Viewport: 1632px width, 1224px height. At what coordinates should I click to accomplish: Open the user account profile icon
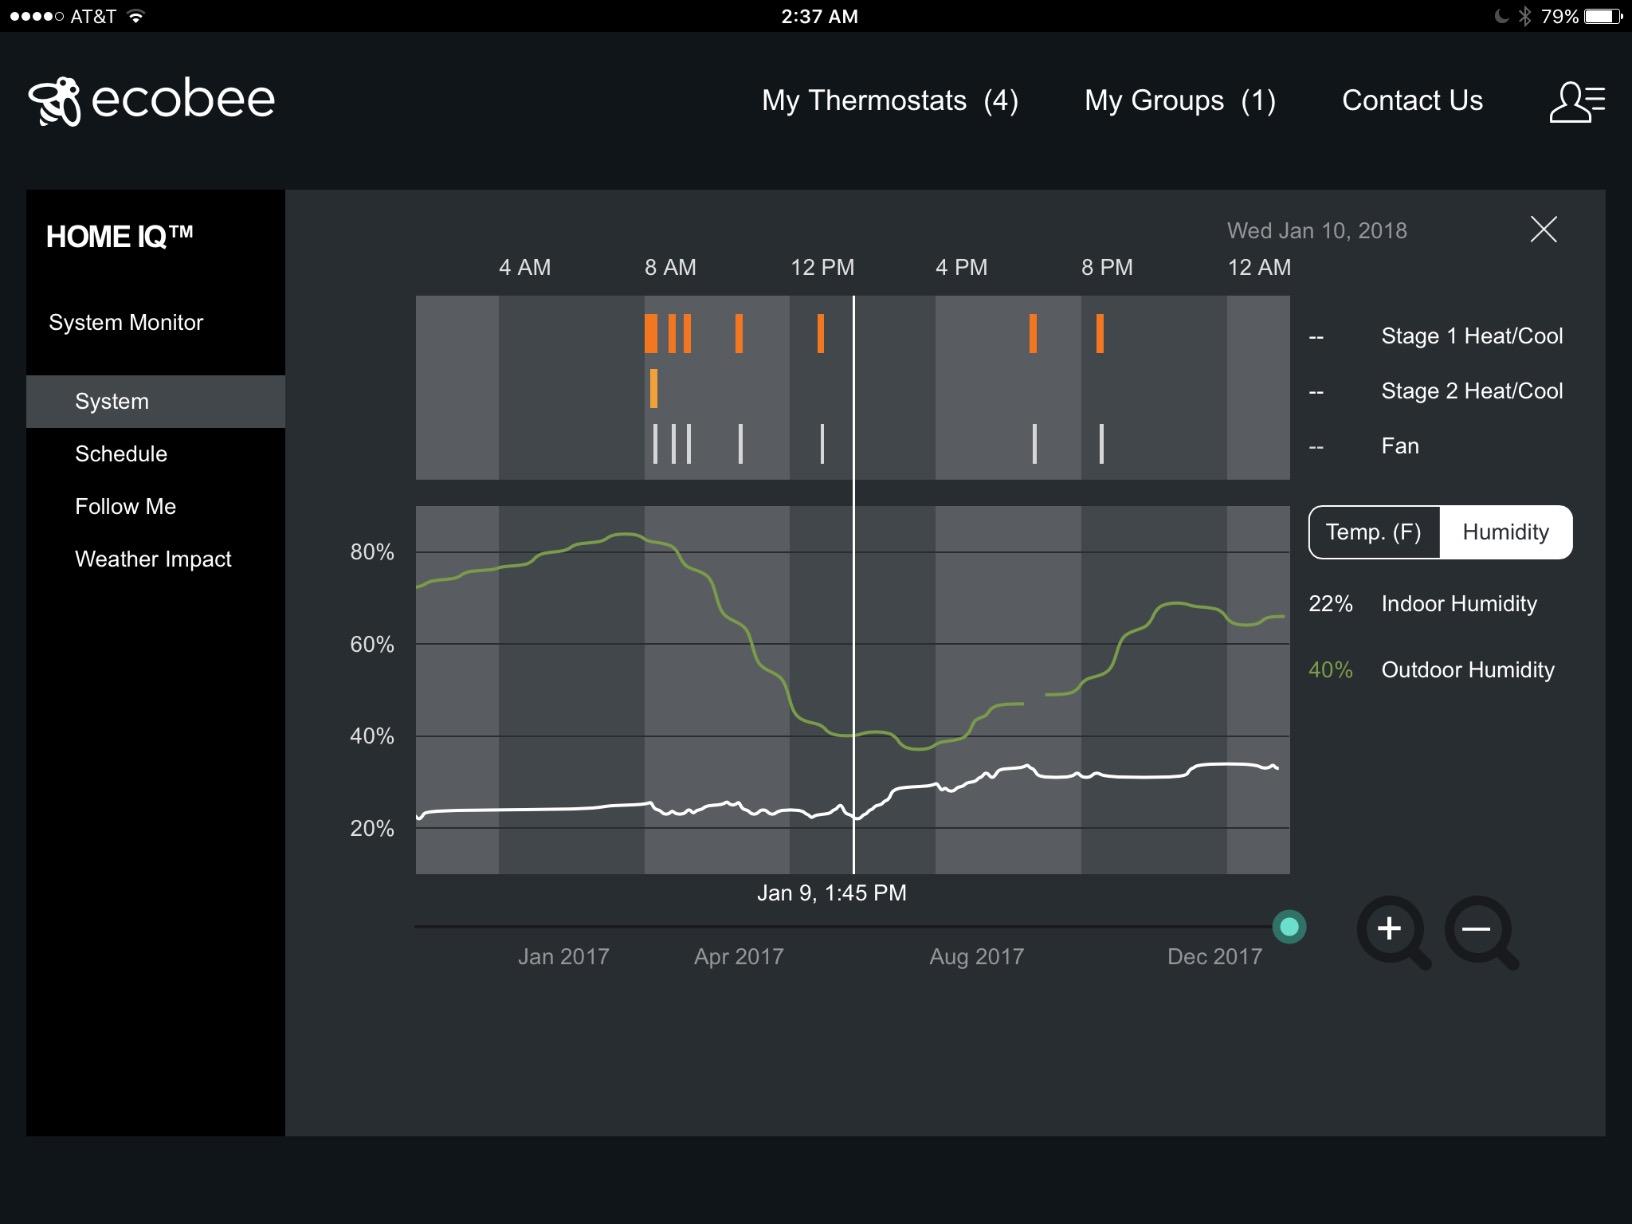(1576, 101)
